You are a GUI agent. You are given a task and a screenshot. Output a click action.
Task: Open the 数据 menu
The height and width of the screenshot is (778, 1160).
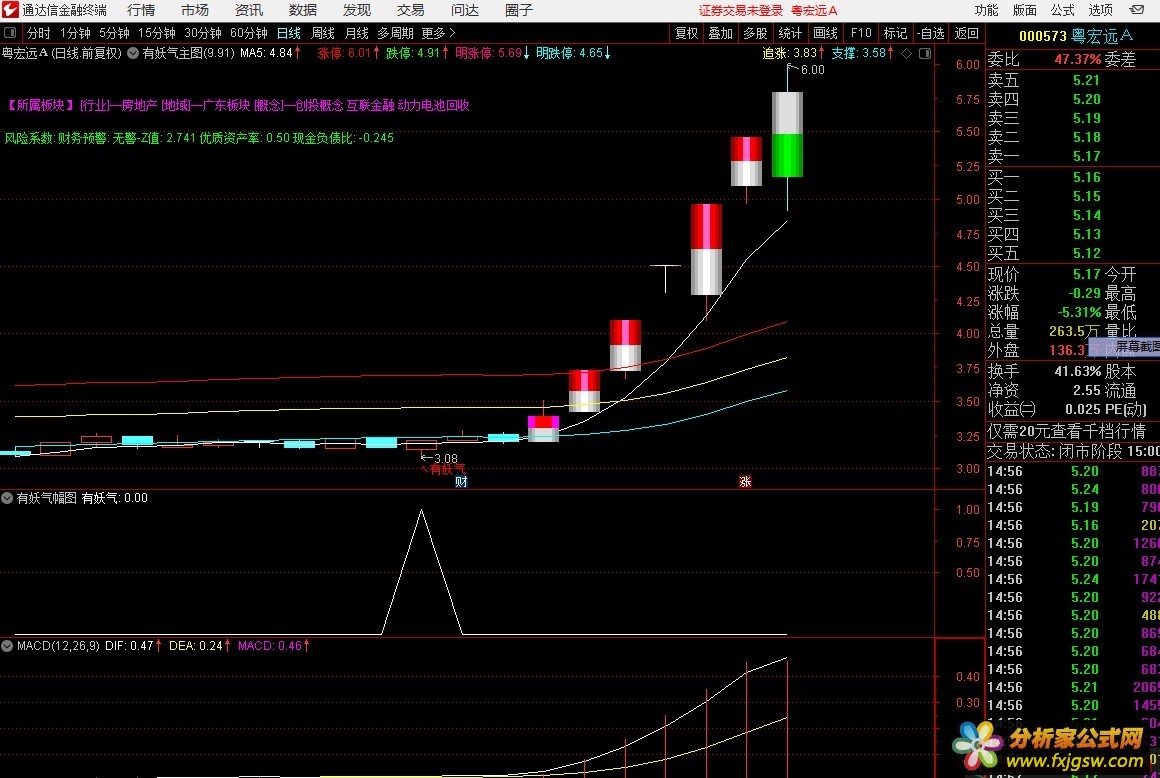point(303,10)
